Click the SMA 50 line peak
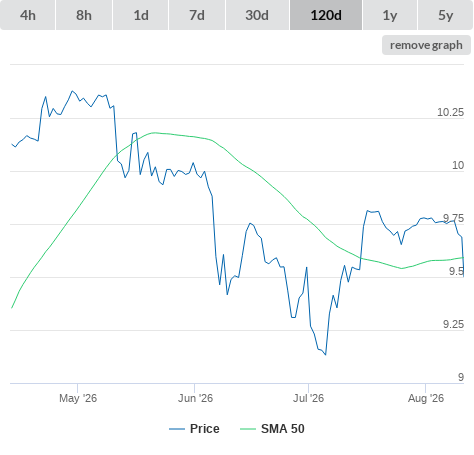The width and height of the screenshot is (474, 455). point(154,133)
